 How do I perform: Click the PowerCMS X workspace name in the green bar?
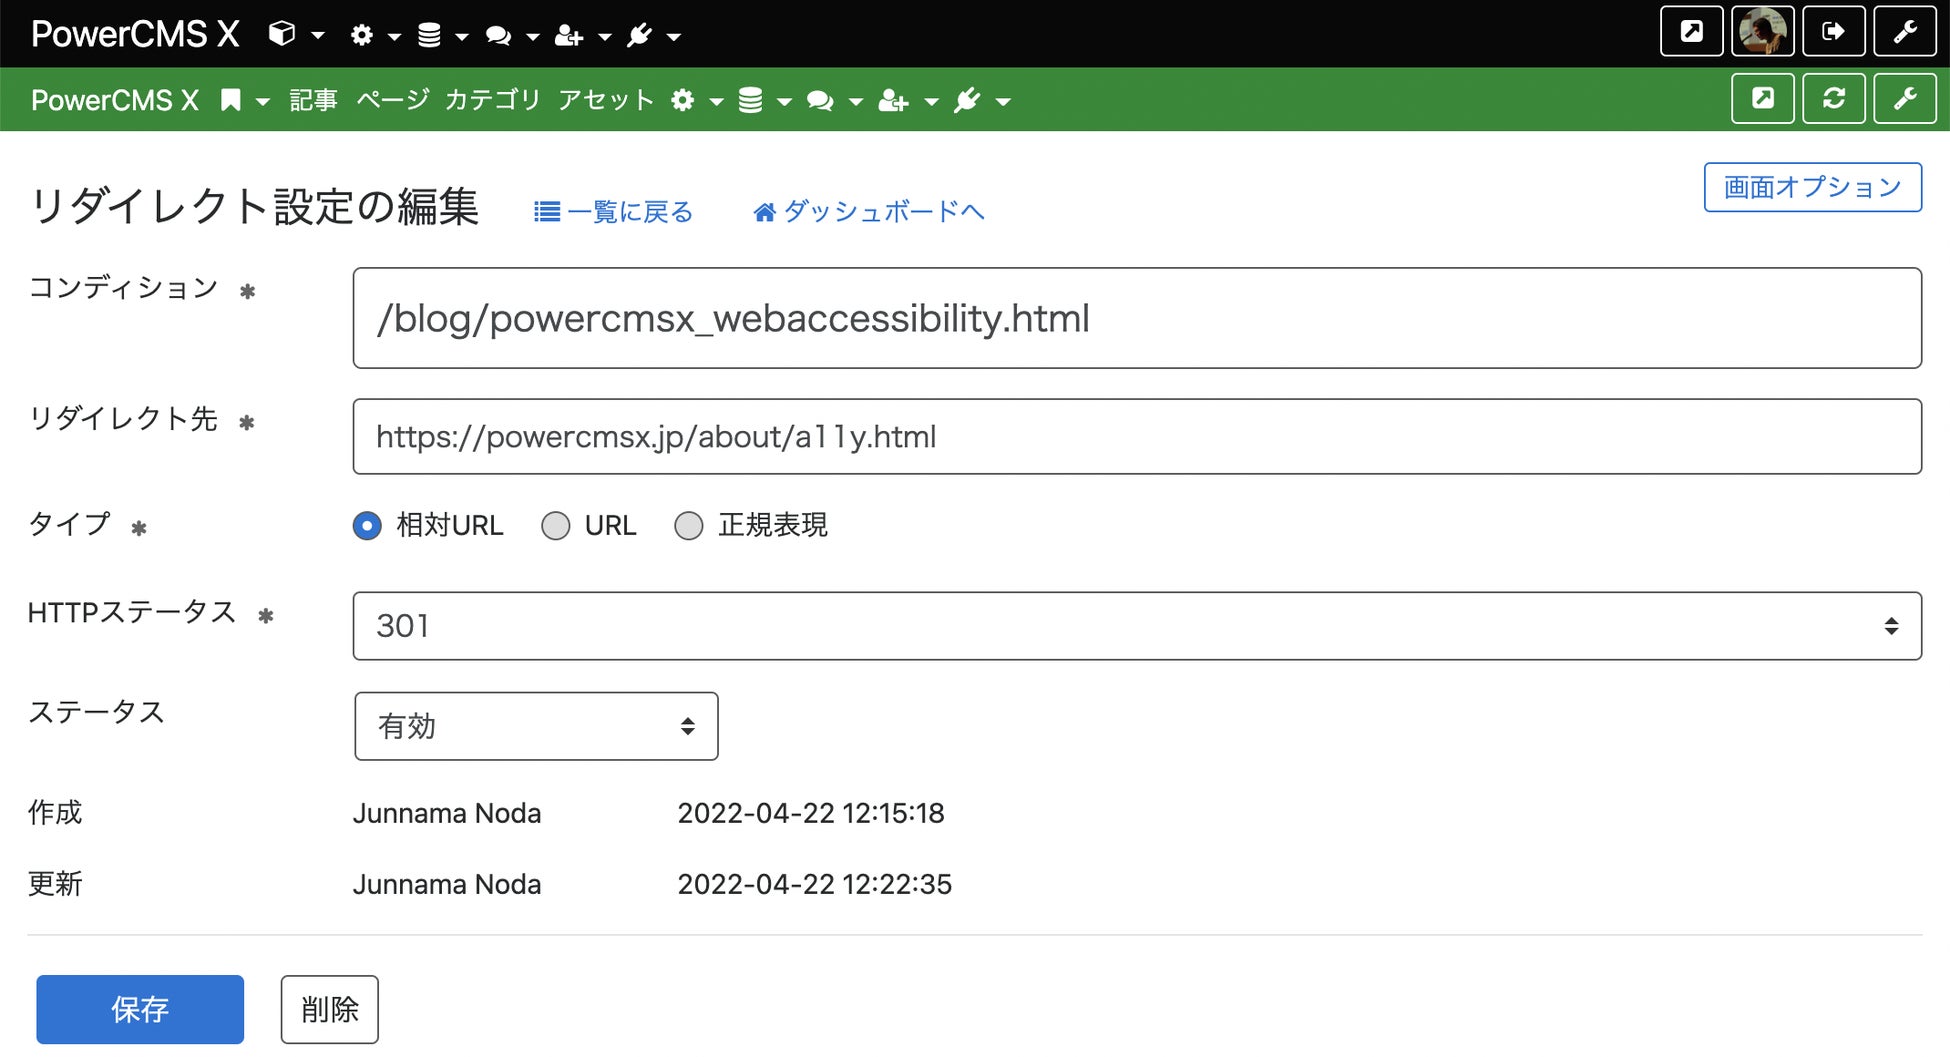pyautogui.click(x=115, y=100)
